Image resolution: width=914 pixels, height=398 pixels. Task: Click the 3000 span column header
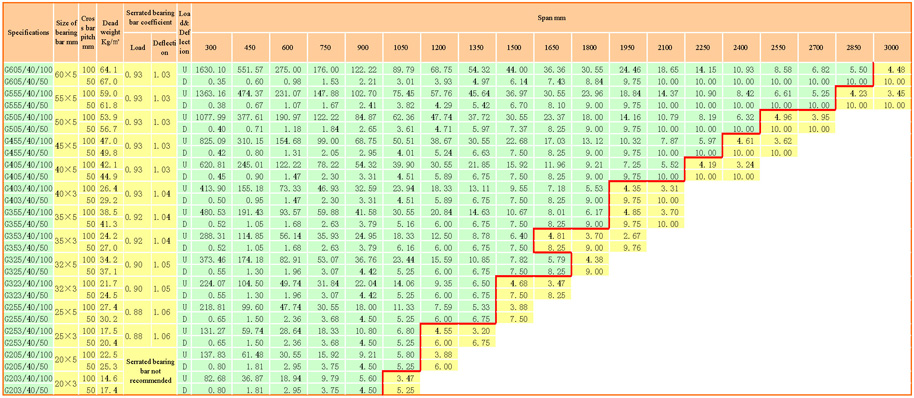(x=892, y=47)
